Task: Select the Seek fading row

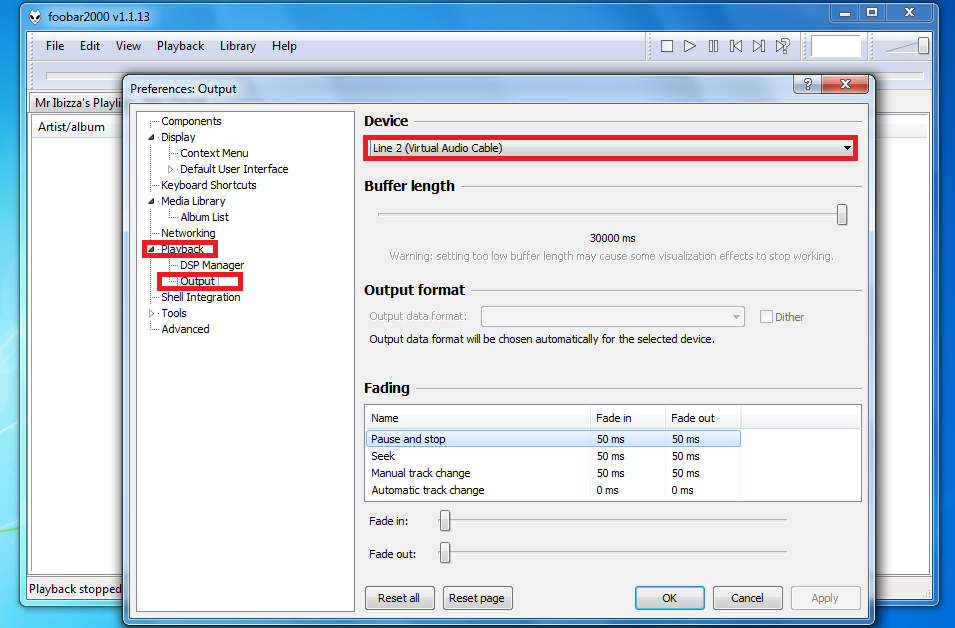Action: coord(553,456)
